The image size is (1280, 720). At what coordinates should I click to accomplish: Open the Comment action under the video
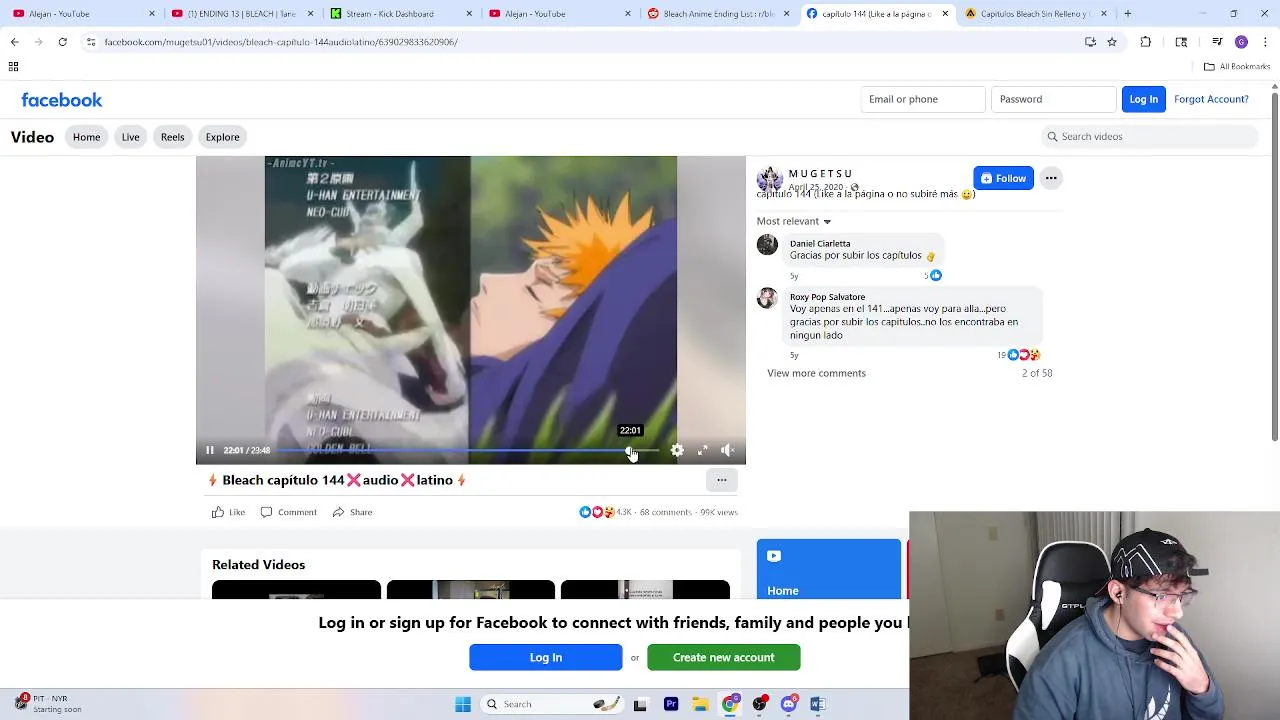pos(288,512)
